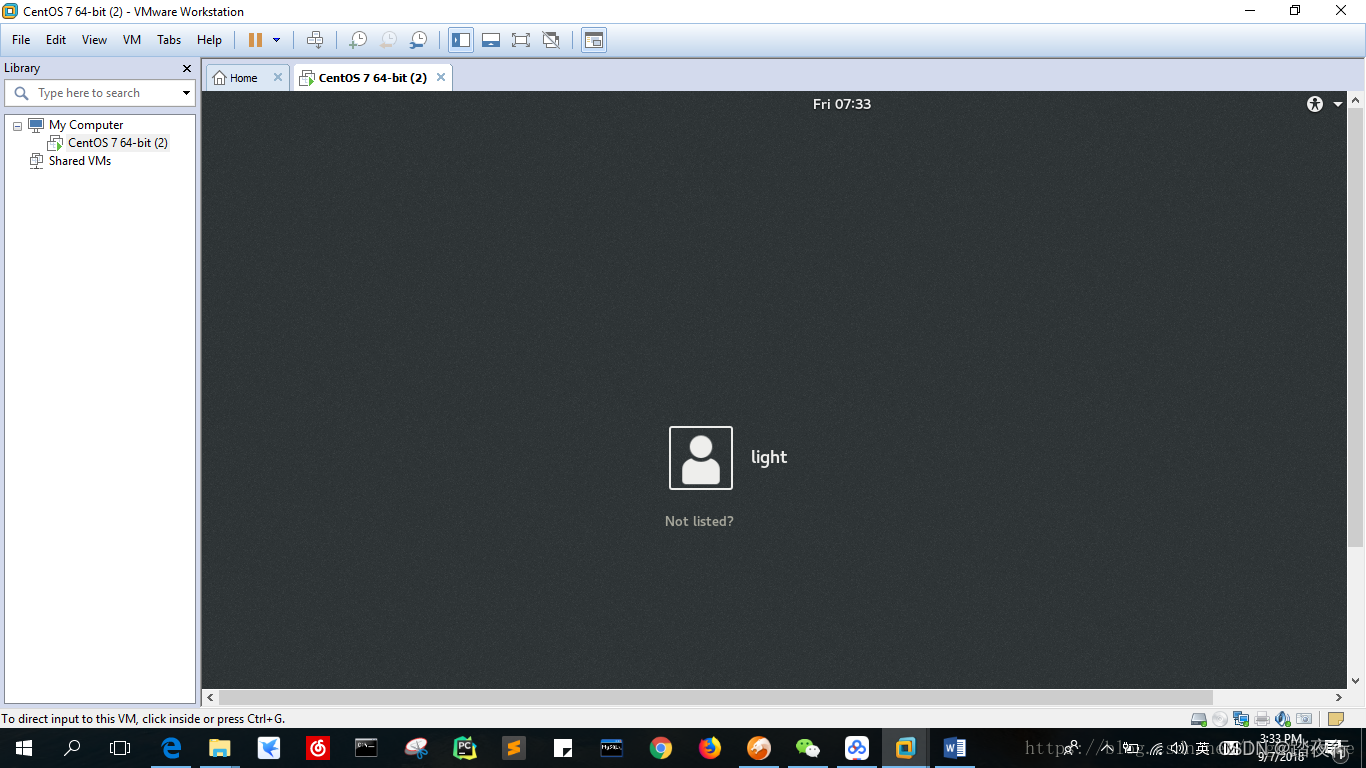Toggle the thumbnail bar view icon
The width and height of the screenshot is (1366, 768).
coord(491,40)
